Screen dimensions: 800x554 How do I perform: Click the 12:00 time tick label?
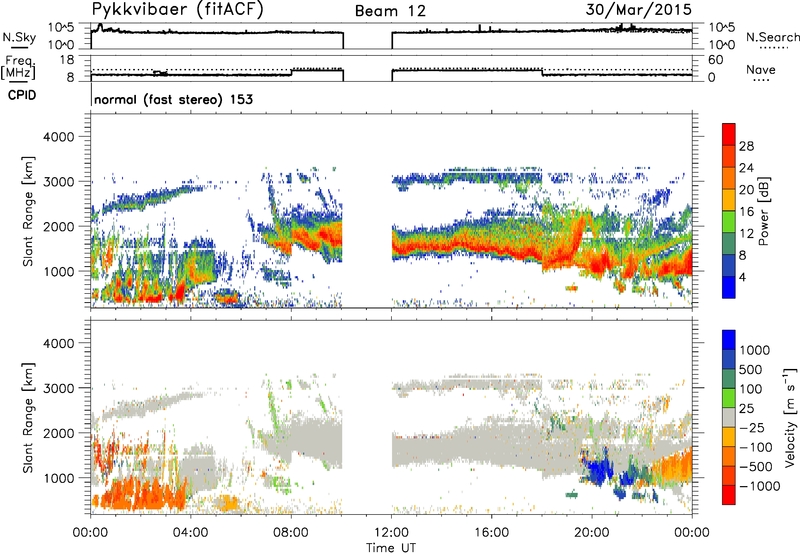[x=391, y=533]
